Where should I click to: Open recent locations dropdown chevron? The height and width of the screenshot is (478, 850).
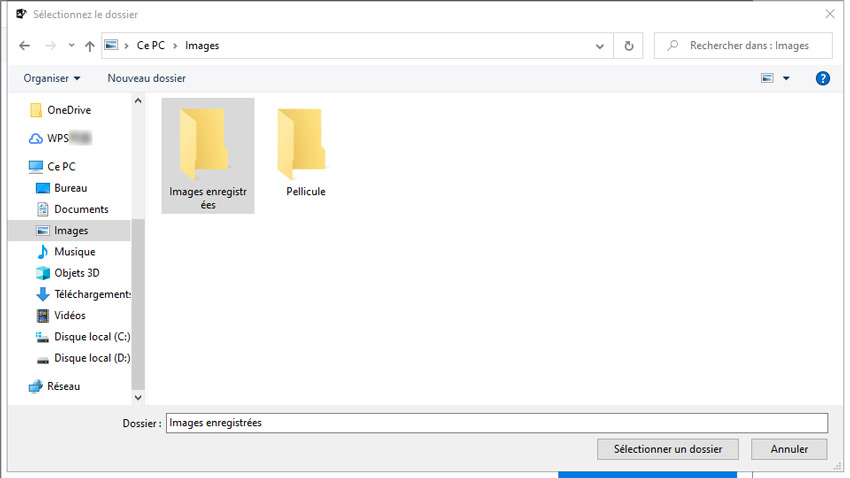[72, 46]
